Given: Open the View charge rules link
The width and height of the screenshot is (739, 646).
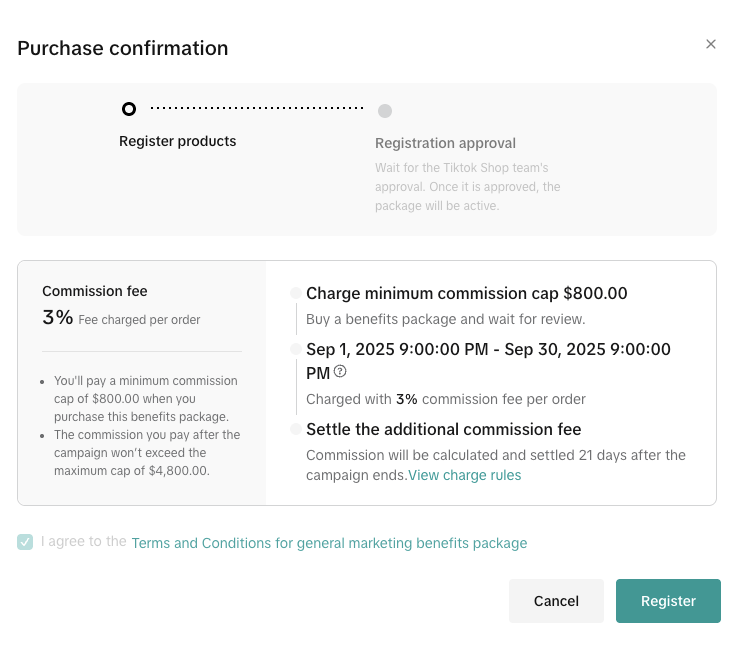Looking at the screenshot, I should click(x=464, y=475).
